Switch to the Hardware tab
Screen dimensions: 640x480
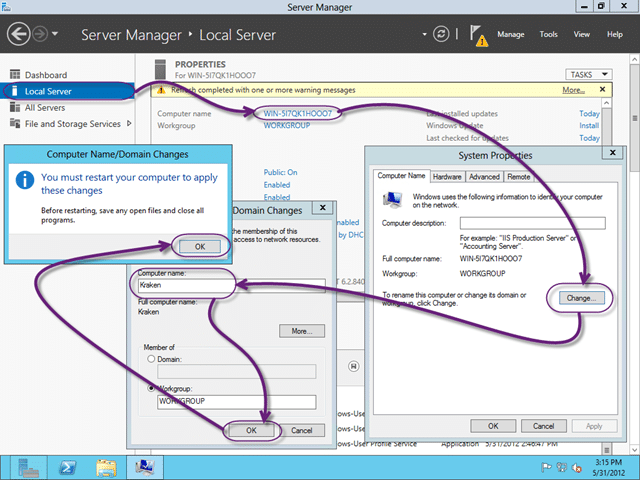tap(447, 177)
